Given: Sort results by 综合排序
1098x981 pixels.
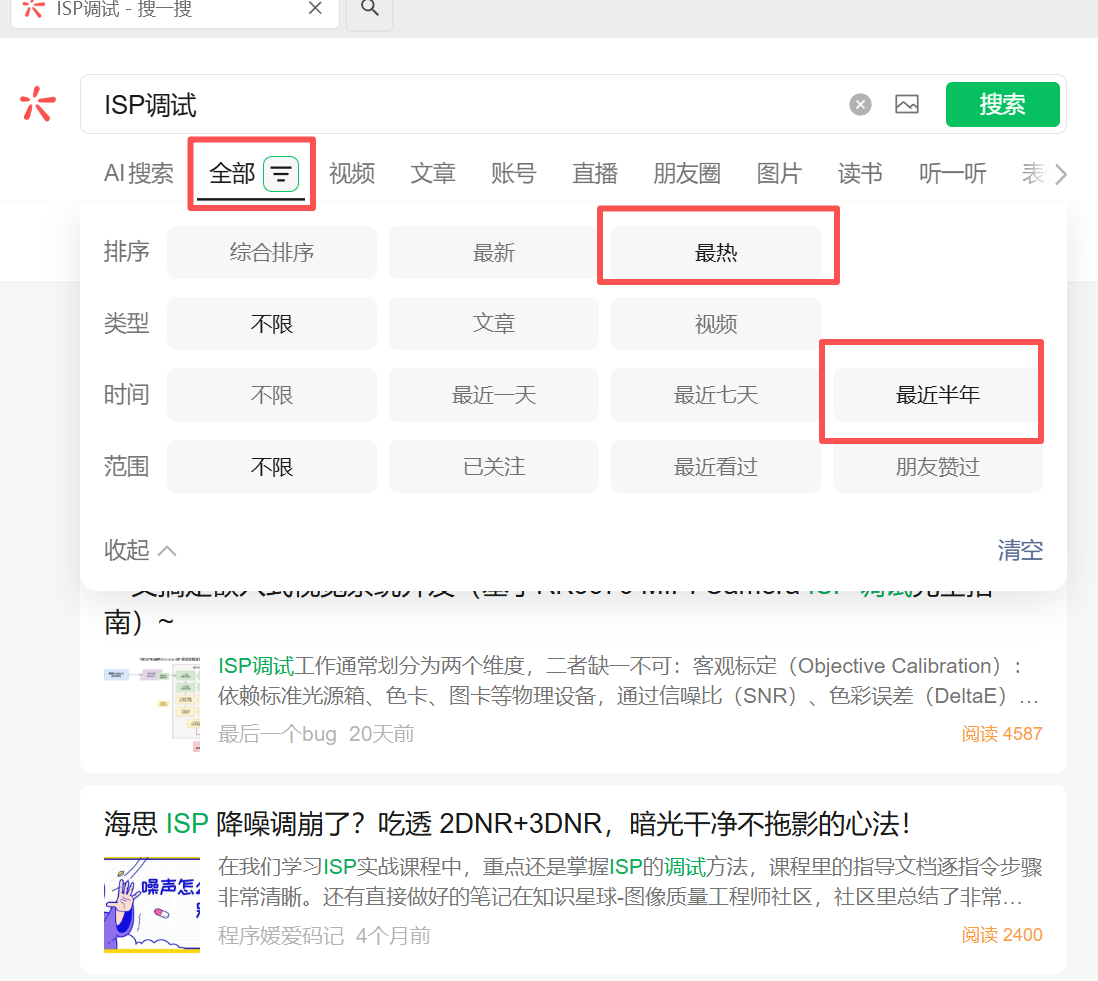Looking at the screenshot, I should [x=272, y=252].
